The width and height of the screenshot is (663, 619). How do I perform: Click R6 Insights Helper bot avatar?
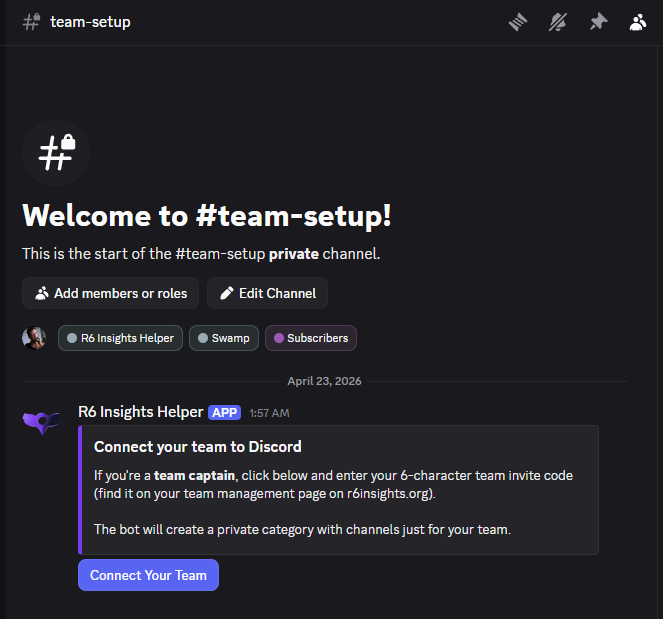41,422
